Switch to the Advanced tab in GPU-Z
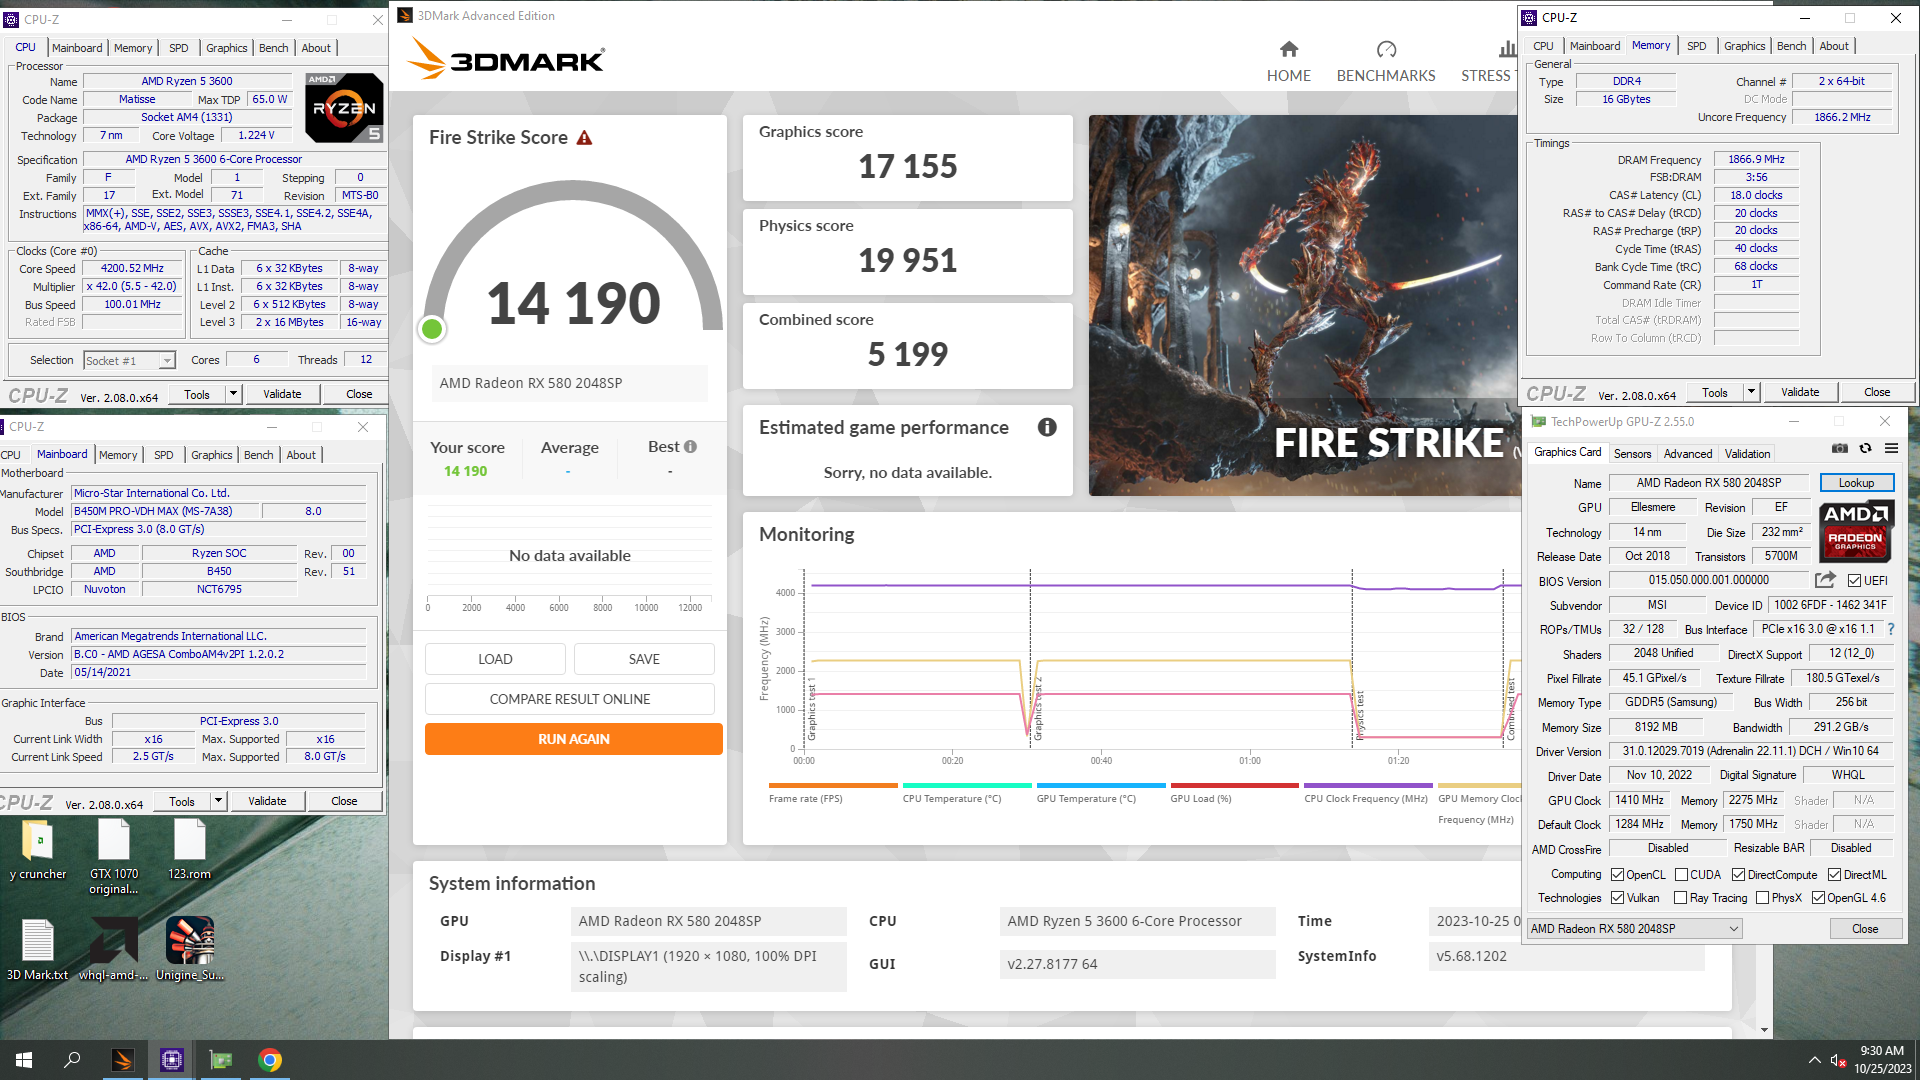Viewport: 1920px width, 1080px height. coord(1688,453)
